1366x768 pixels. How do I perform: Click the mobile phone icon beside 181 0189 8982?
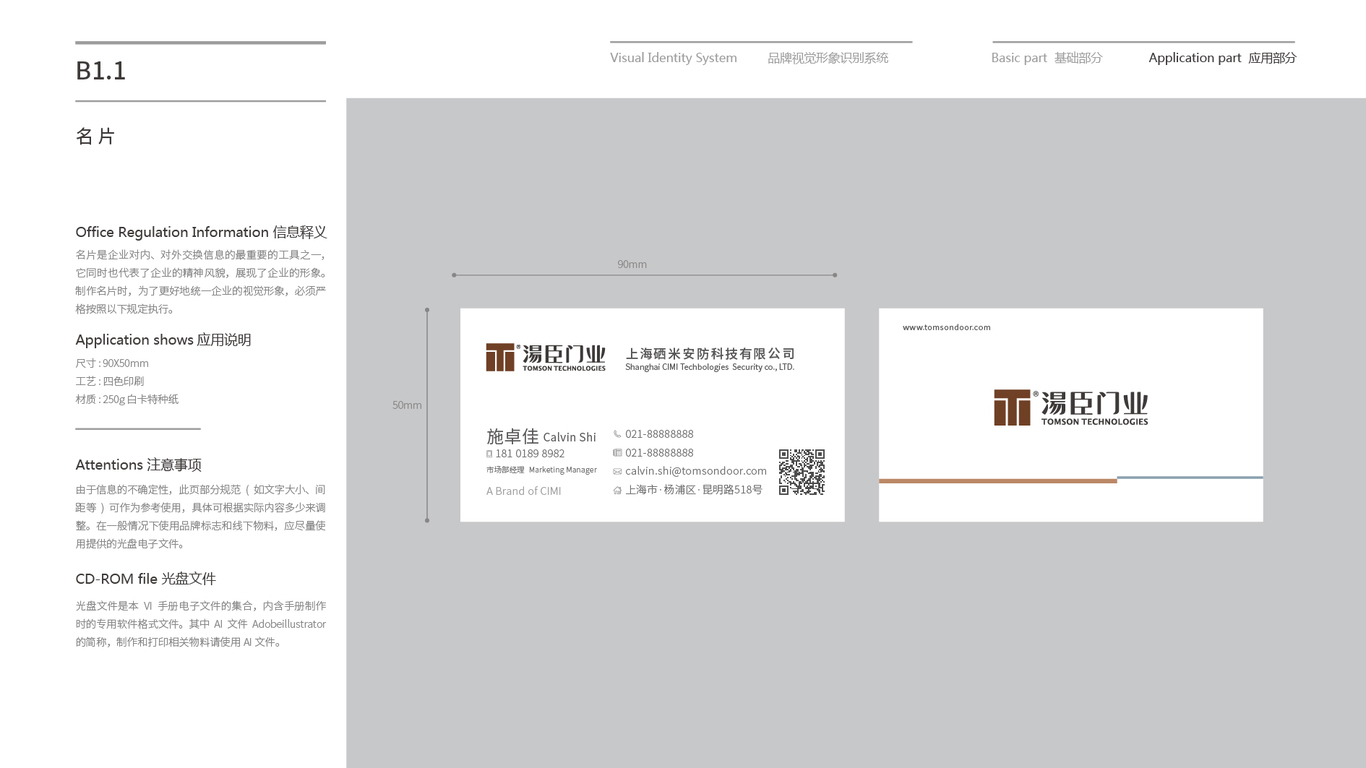[x=489, y=454]
